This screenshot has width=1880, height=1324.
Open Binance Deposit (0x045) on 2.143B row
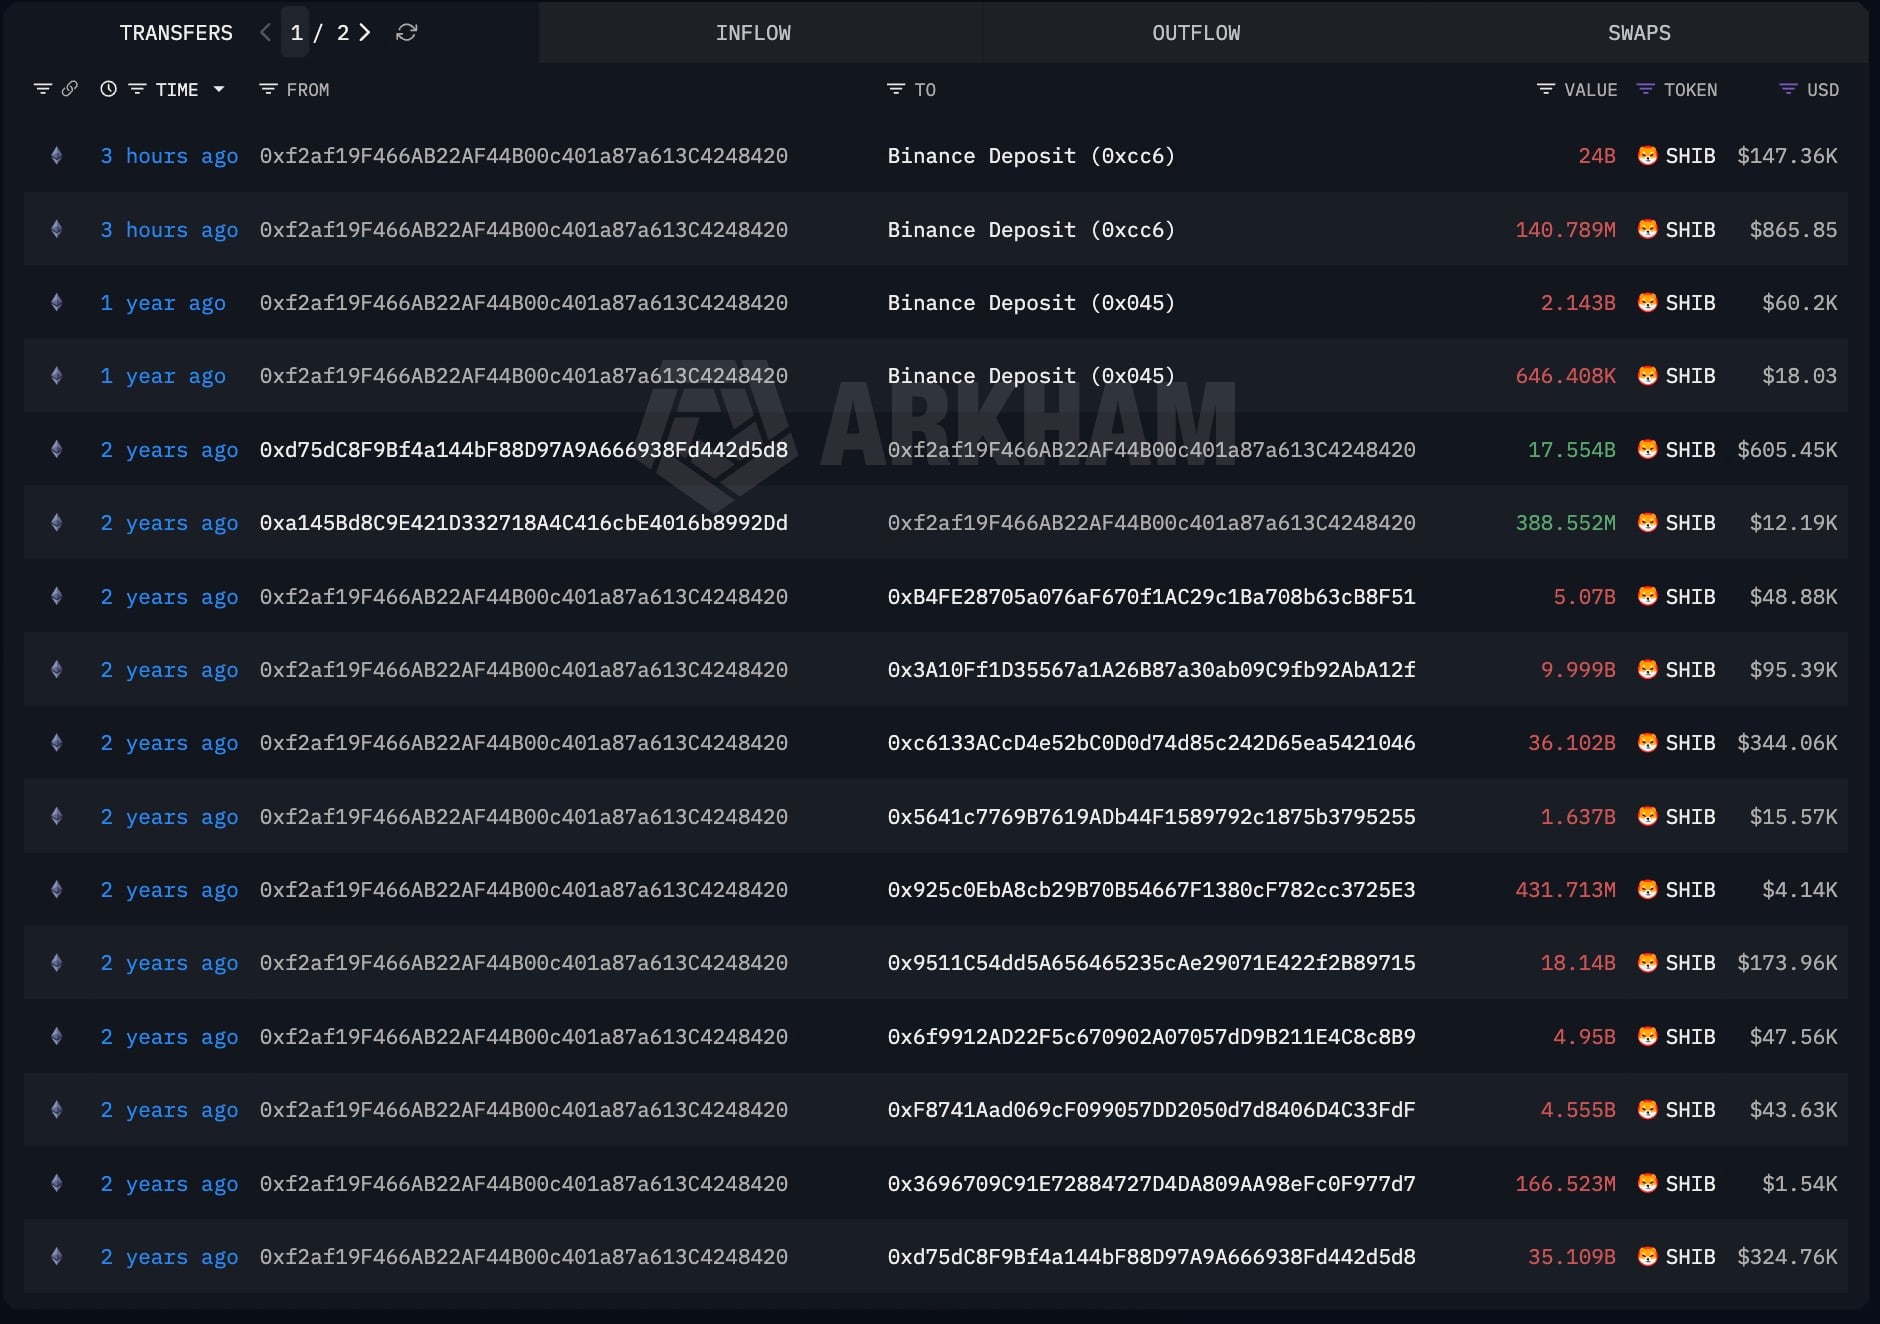(1030, 303)
